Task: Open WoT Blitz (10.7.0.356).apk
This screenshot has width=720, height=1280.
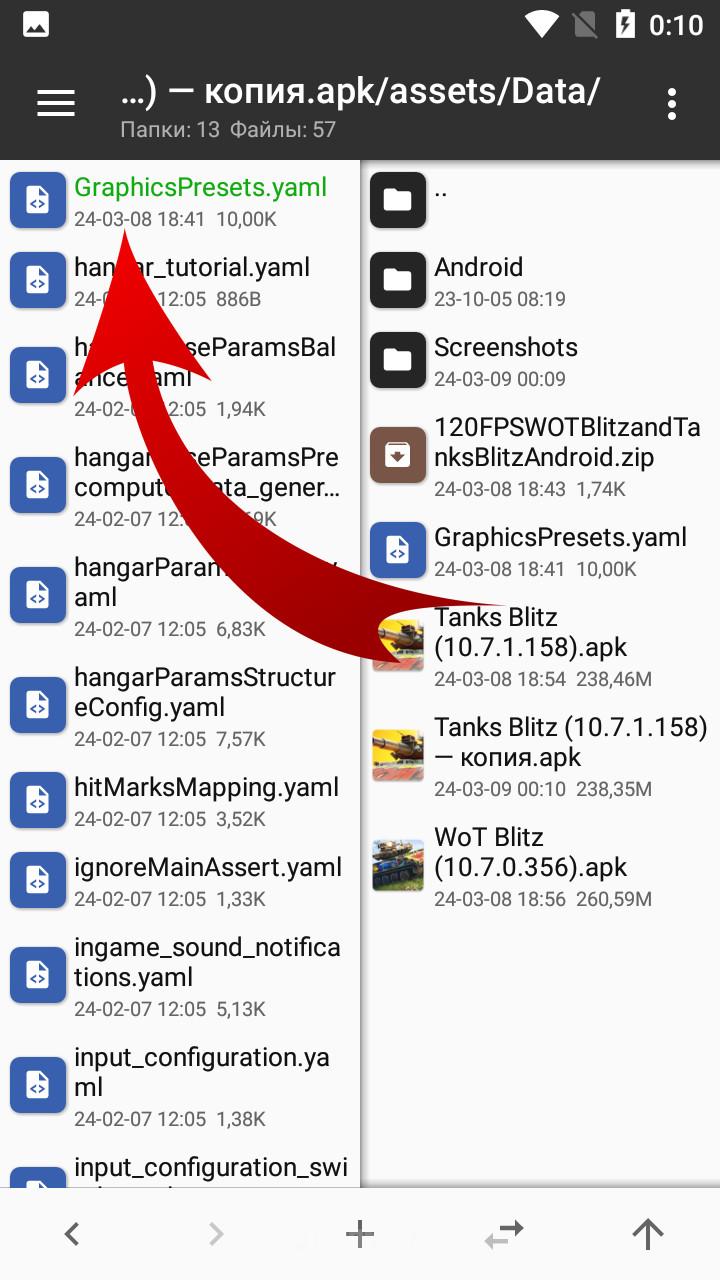Action: point(540,865)
